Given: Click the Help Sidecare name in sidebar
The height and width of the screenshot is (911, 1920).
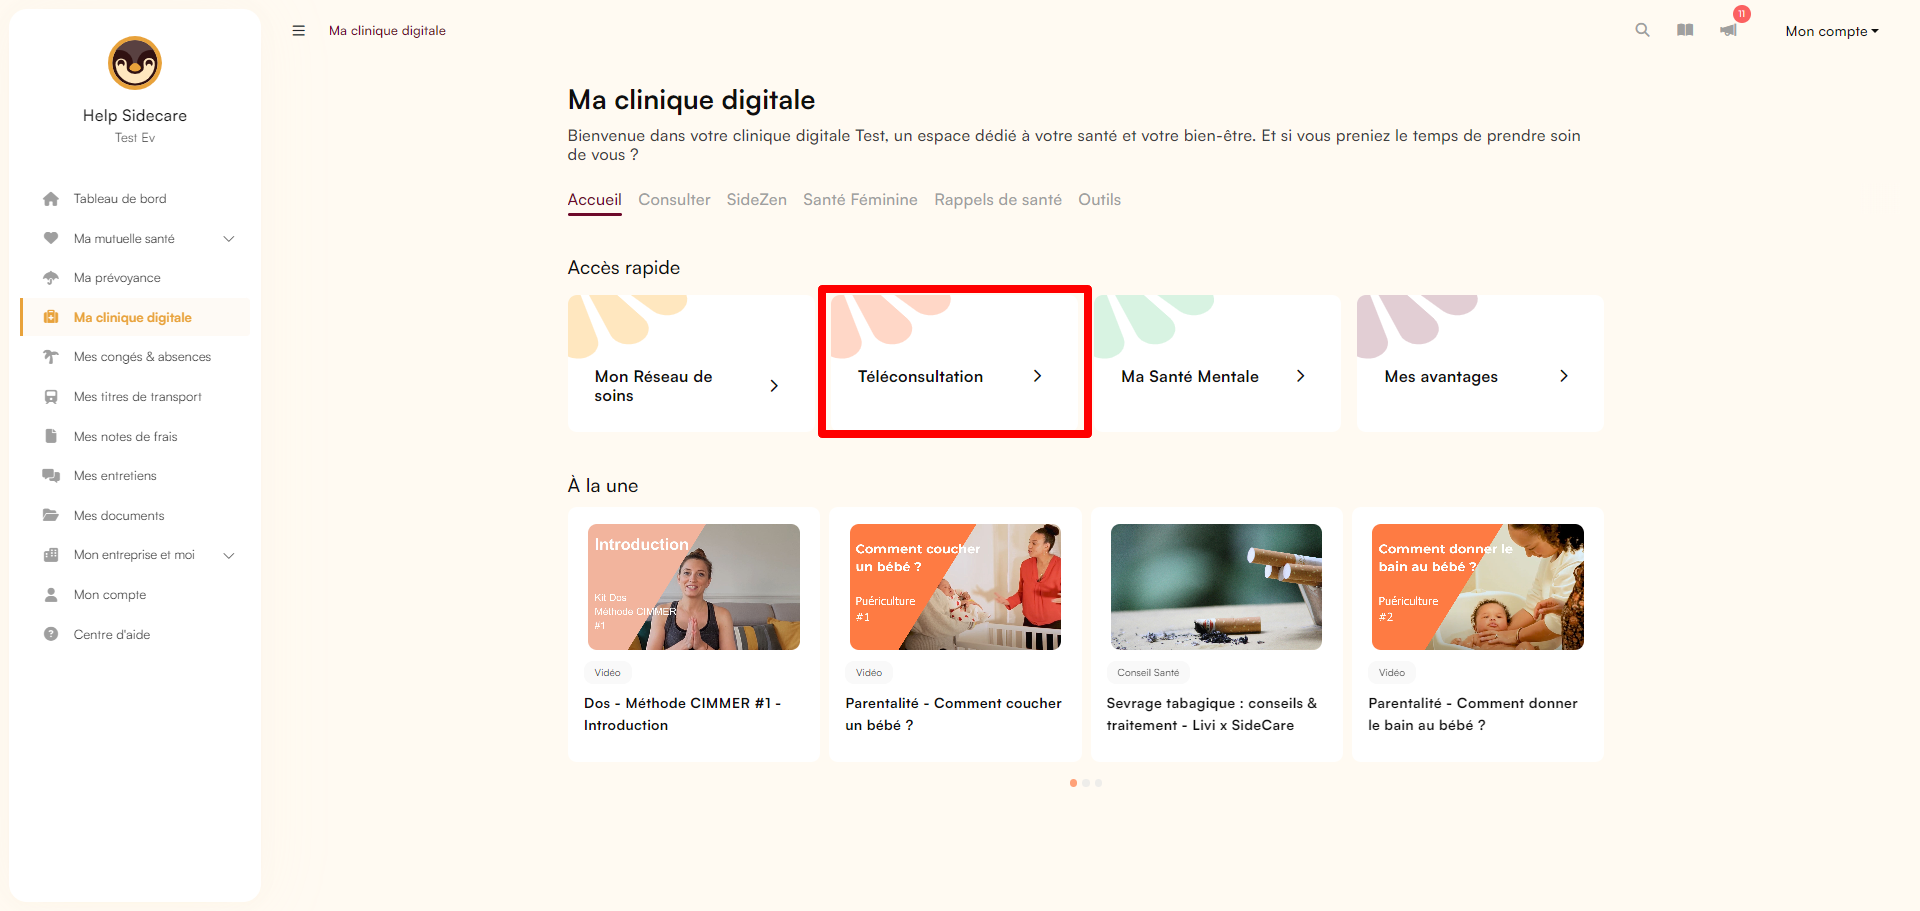Looking at the screenshot, I should 135,116.
